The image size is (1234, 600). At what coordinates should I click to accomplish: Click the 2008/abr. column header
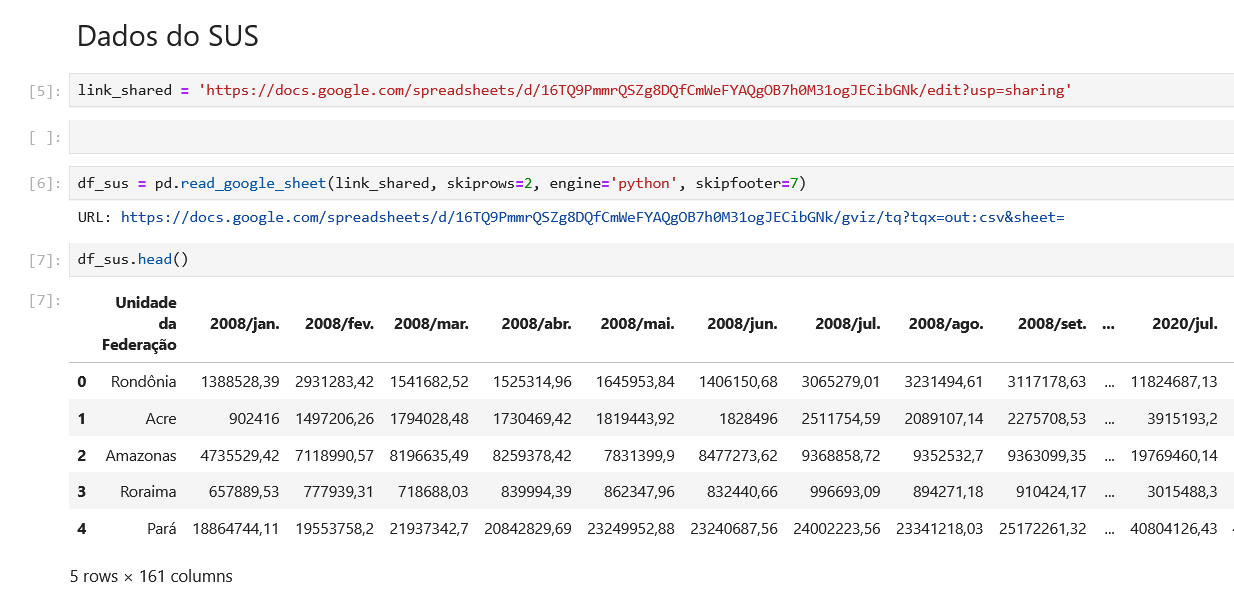coord(536,324)
